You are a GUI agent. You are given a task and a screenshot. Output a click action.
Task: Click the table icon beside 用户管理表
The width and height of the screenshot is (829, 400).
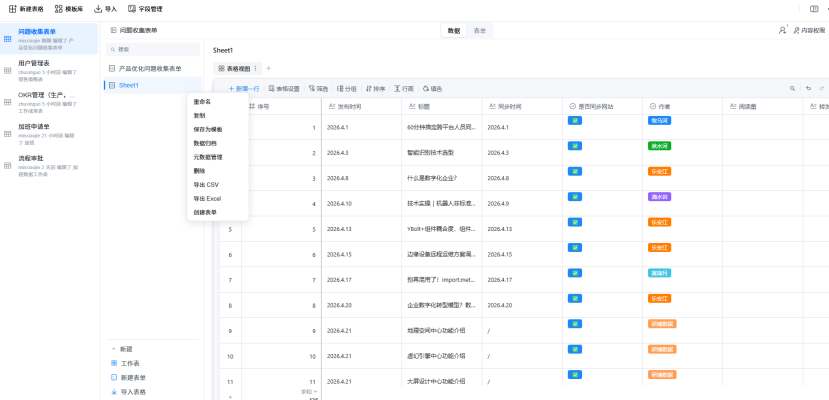(8, 70)
